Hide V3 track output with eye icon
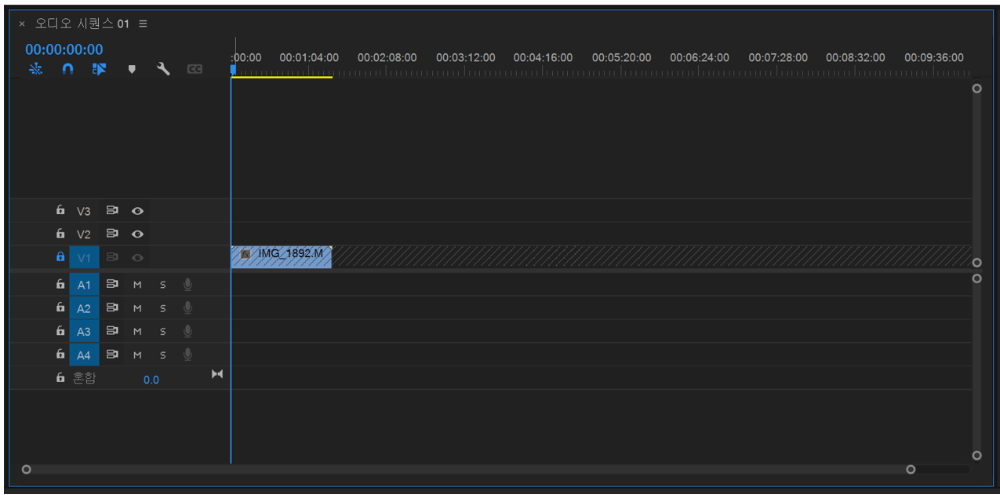Image resolution: width=1000 pixels, height=495 pixels. click(137, 211)
